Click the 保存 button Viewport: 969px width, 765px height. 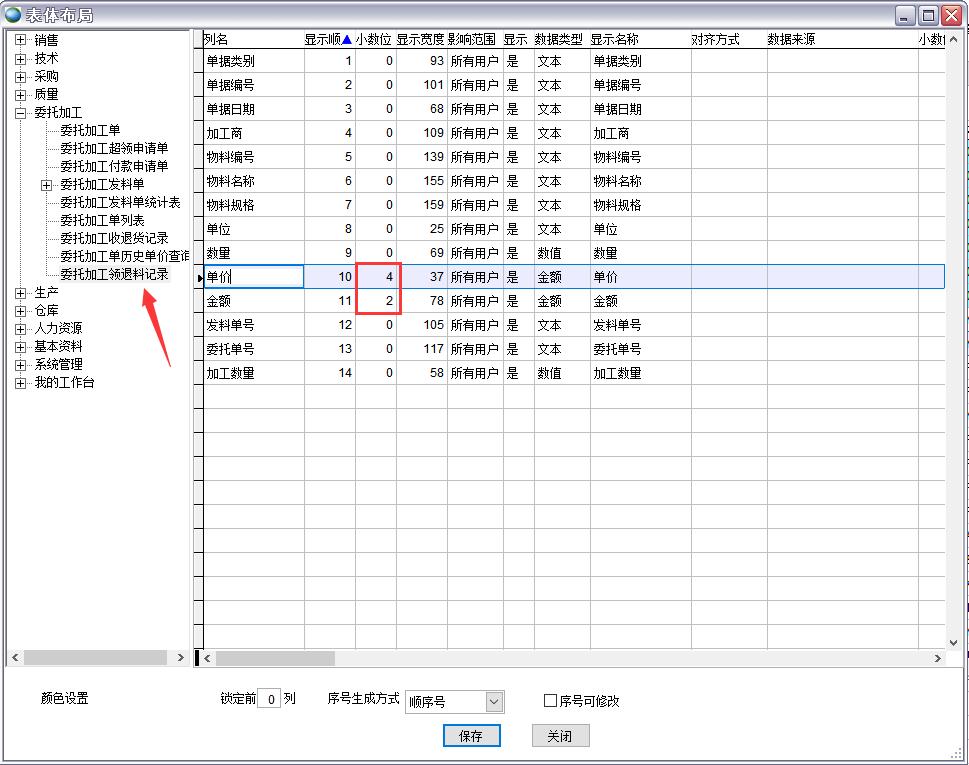tap(471, 736)
